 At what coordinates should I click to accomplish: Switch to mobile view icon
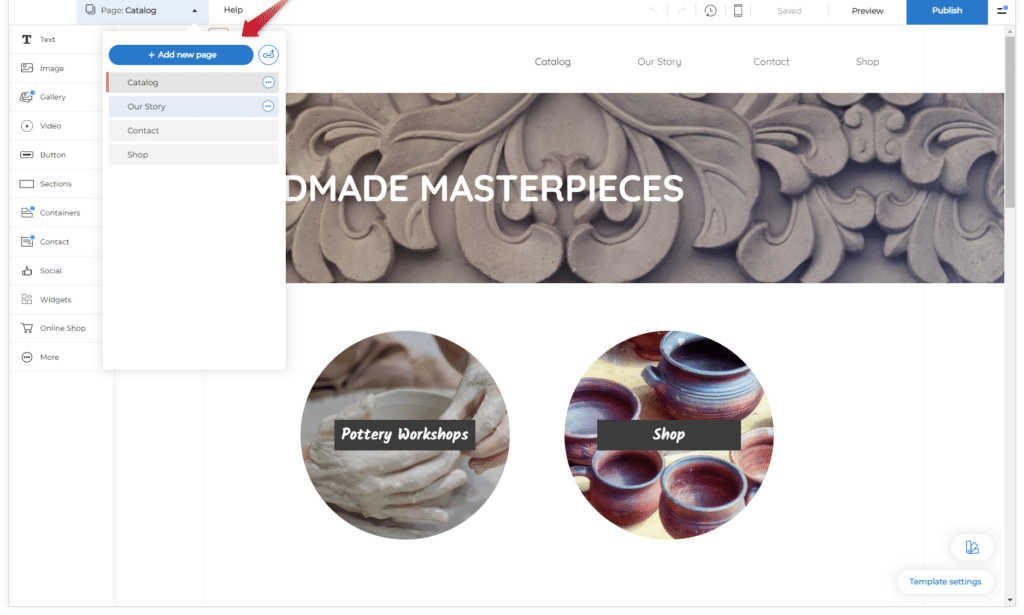tap(738, 10)
